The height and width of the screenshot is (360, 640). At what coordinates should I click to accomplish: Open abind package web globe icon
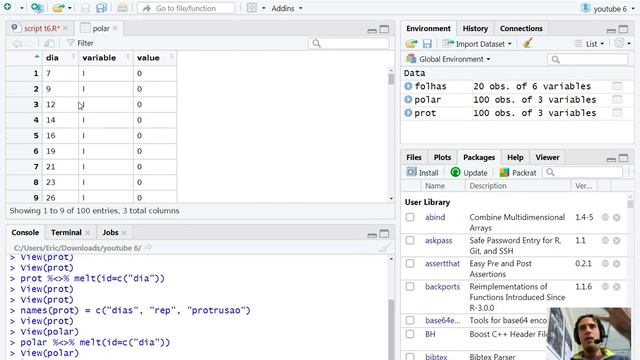(605, 218)
